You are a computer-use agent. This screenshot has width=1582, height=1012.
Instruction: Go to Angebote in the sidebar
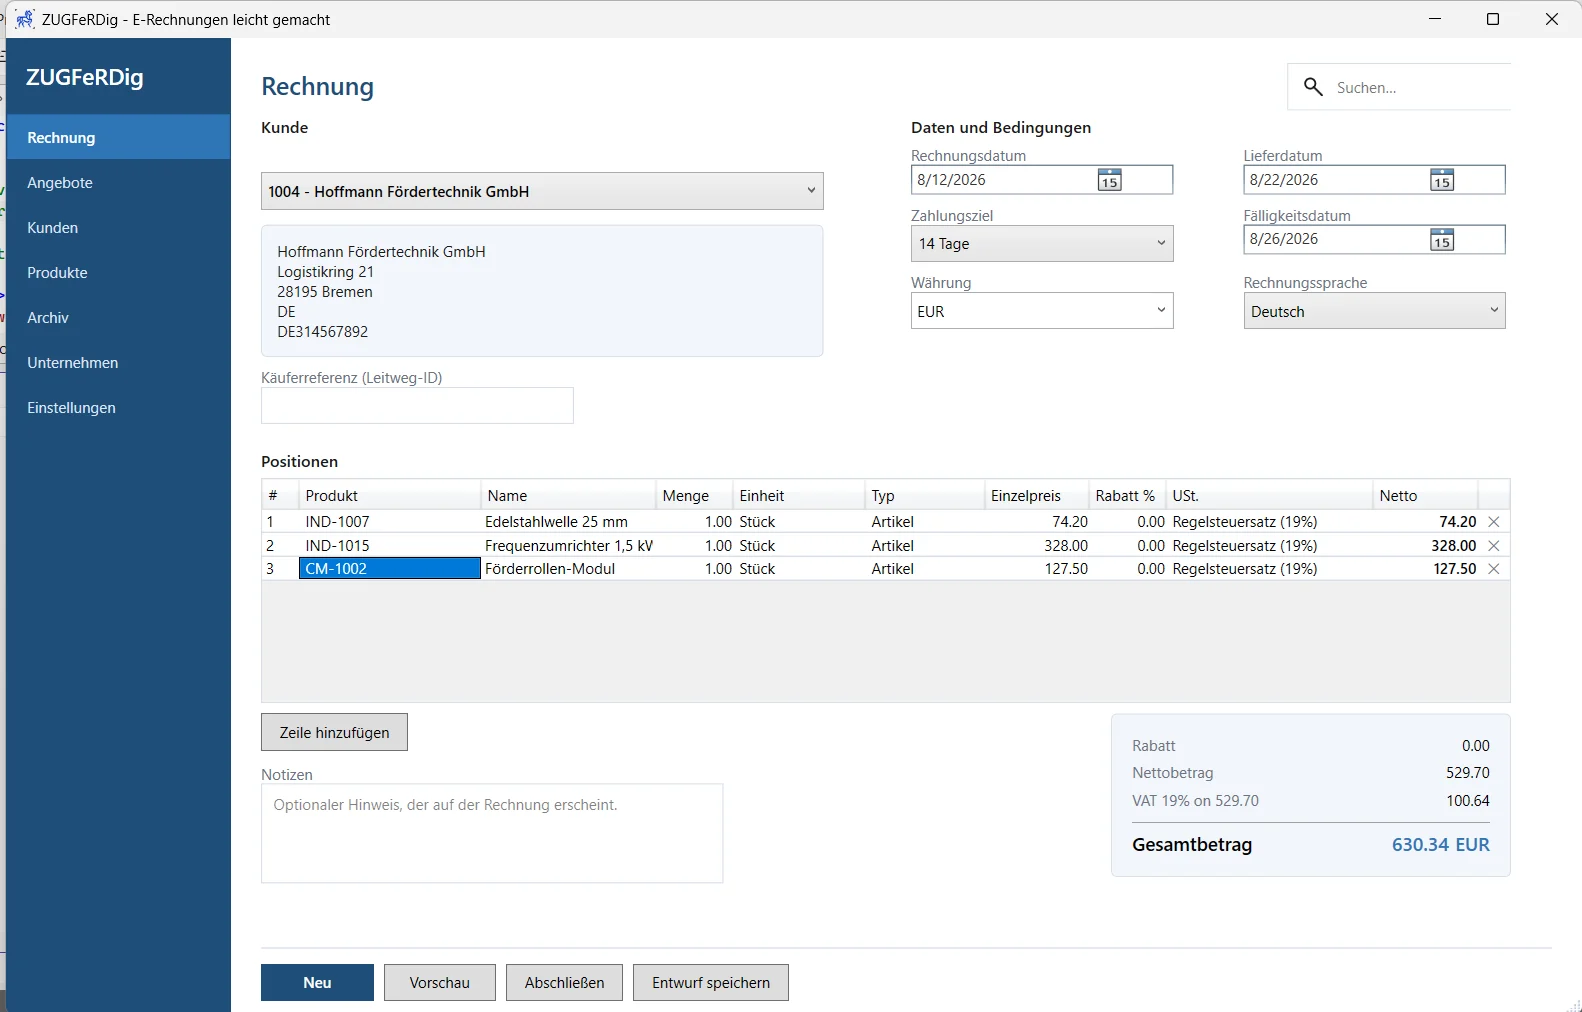coord(118,183)
